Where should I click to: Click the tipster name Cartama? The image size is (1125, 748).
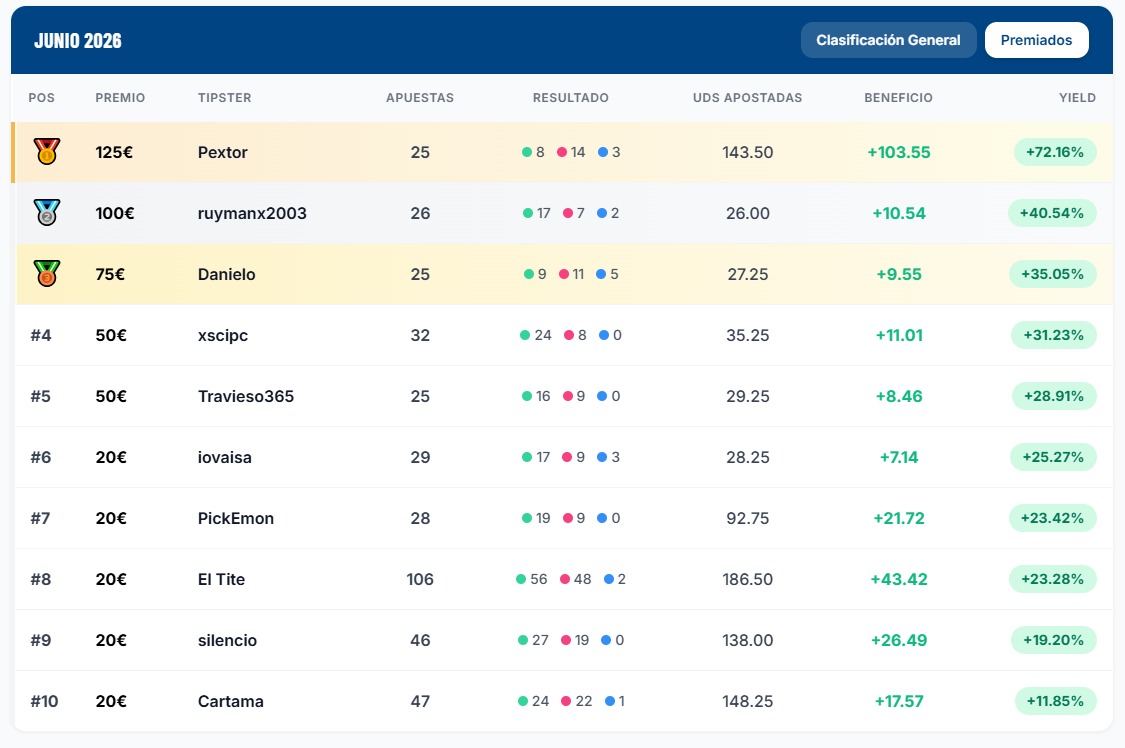coord(230,701)
